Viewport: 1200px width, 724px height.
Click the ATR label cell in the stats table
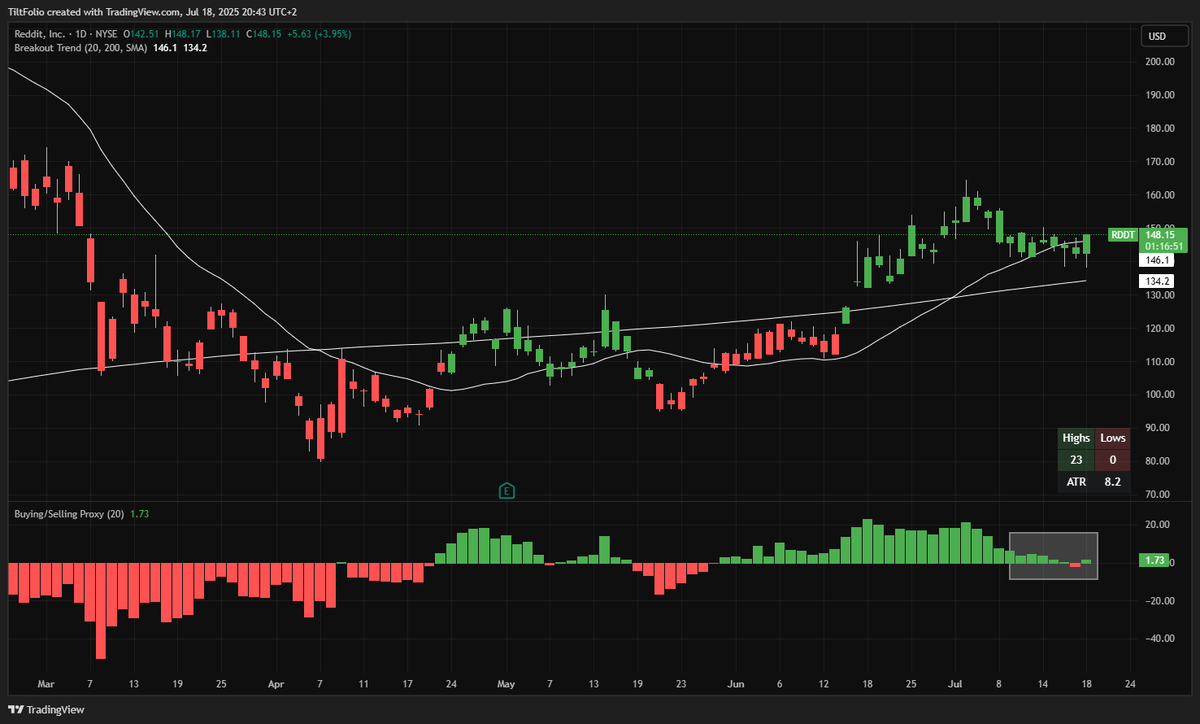1076,482
